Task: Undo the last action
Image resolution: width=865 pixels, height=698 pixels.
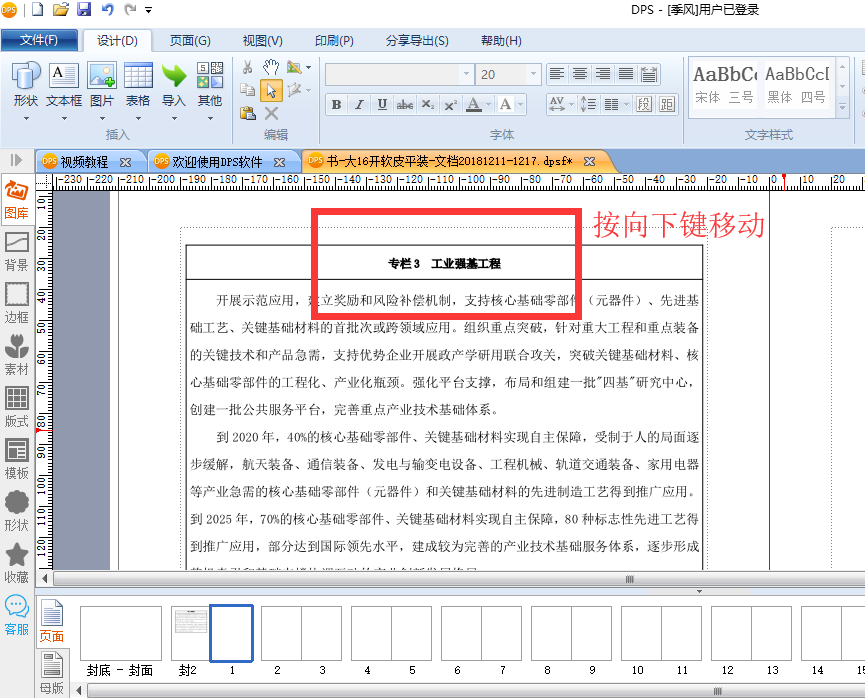Action: [108, 9]
